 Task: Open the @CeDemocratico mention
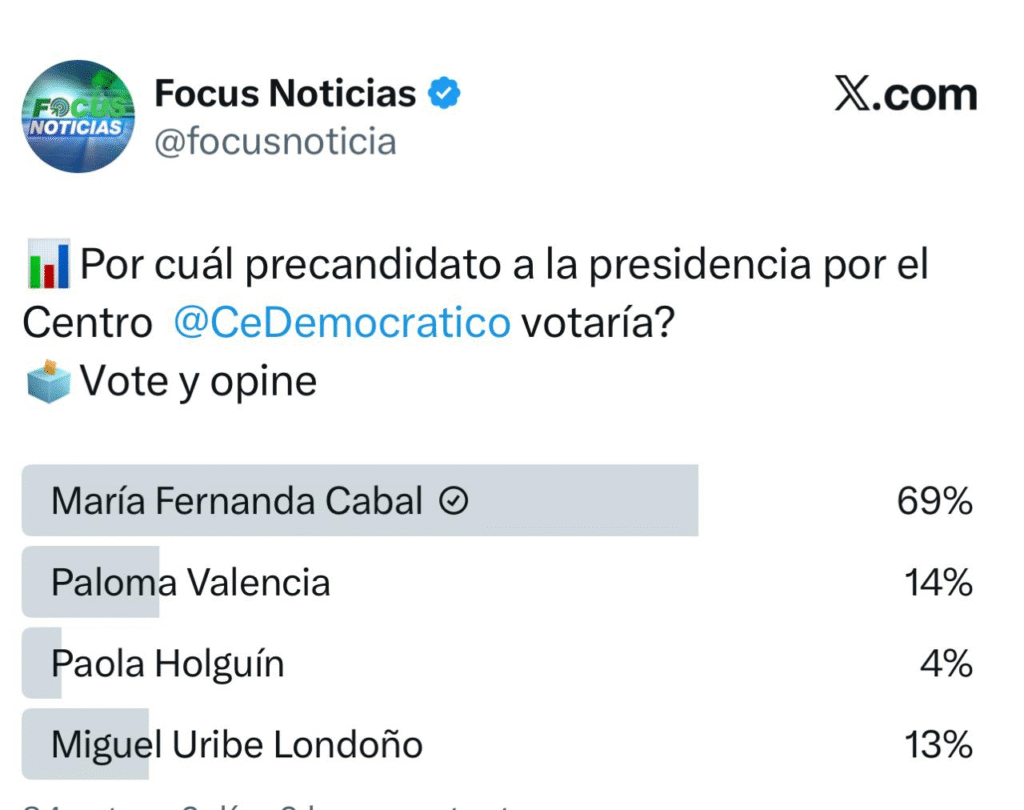coord(341,323)
